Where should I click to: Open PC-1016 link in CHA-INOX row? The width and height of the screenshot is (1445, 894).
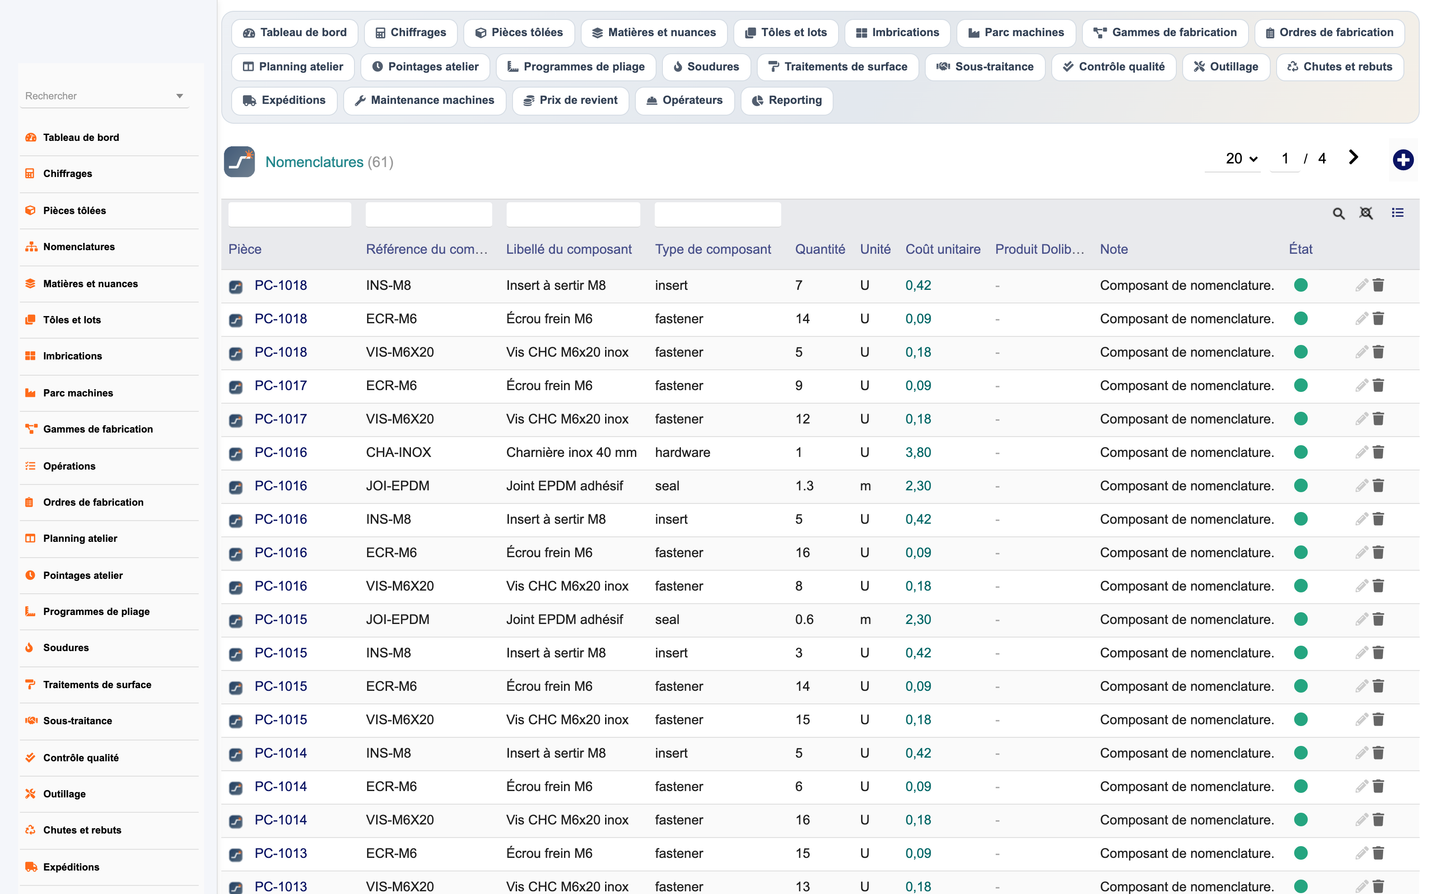coord(280,452)
